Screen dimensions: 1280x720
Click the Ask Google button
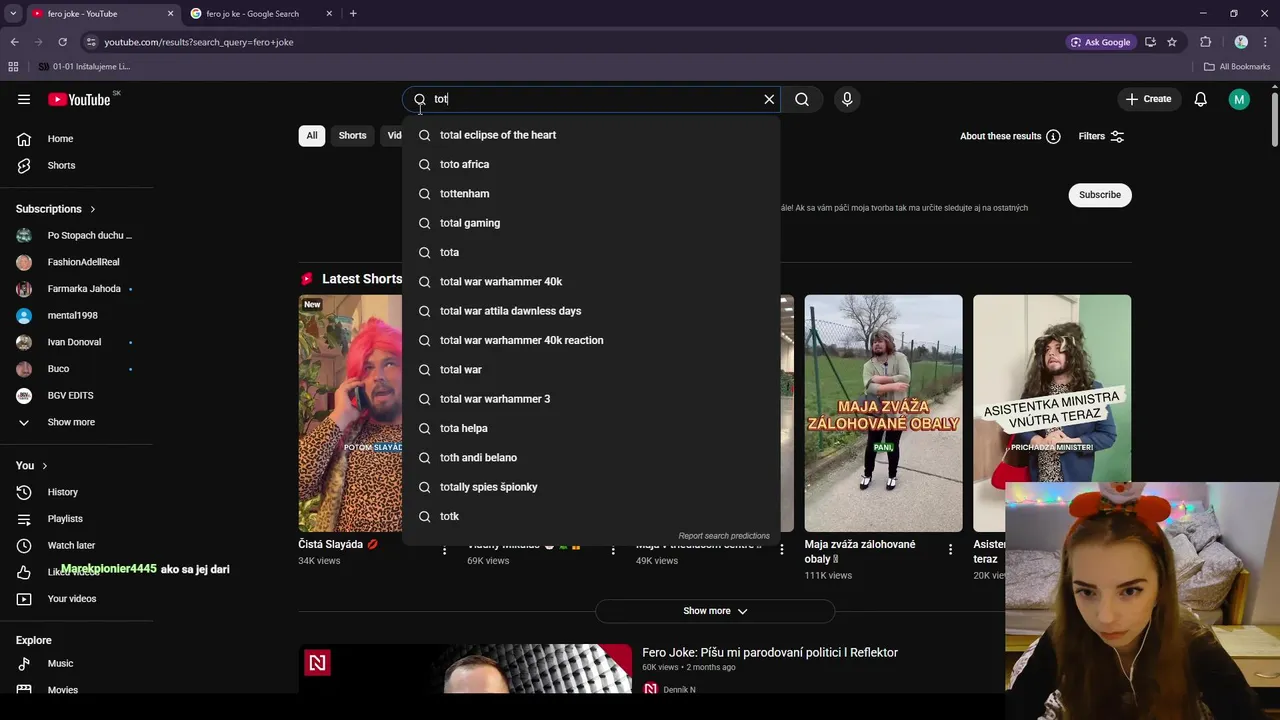point(1100,42)
